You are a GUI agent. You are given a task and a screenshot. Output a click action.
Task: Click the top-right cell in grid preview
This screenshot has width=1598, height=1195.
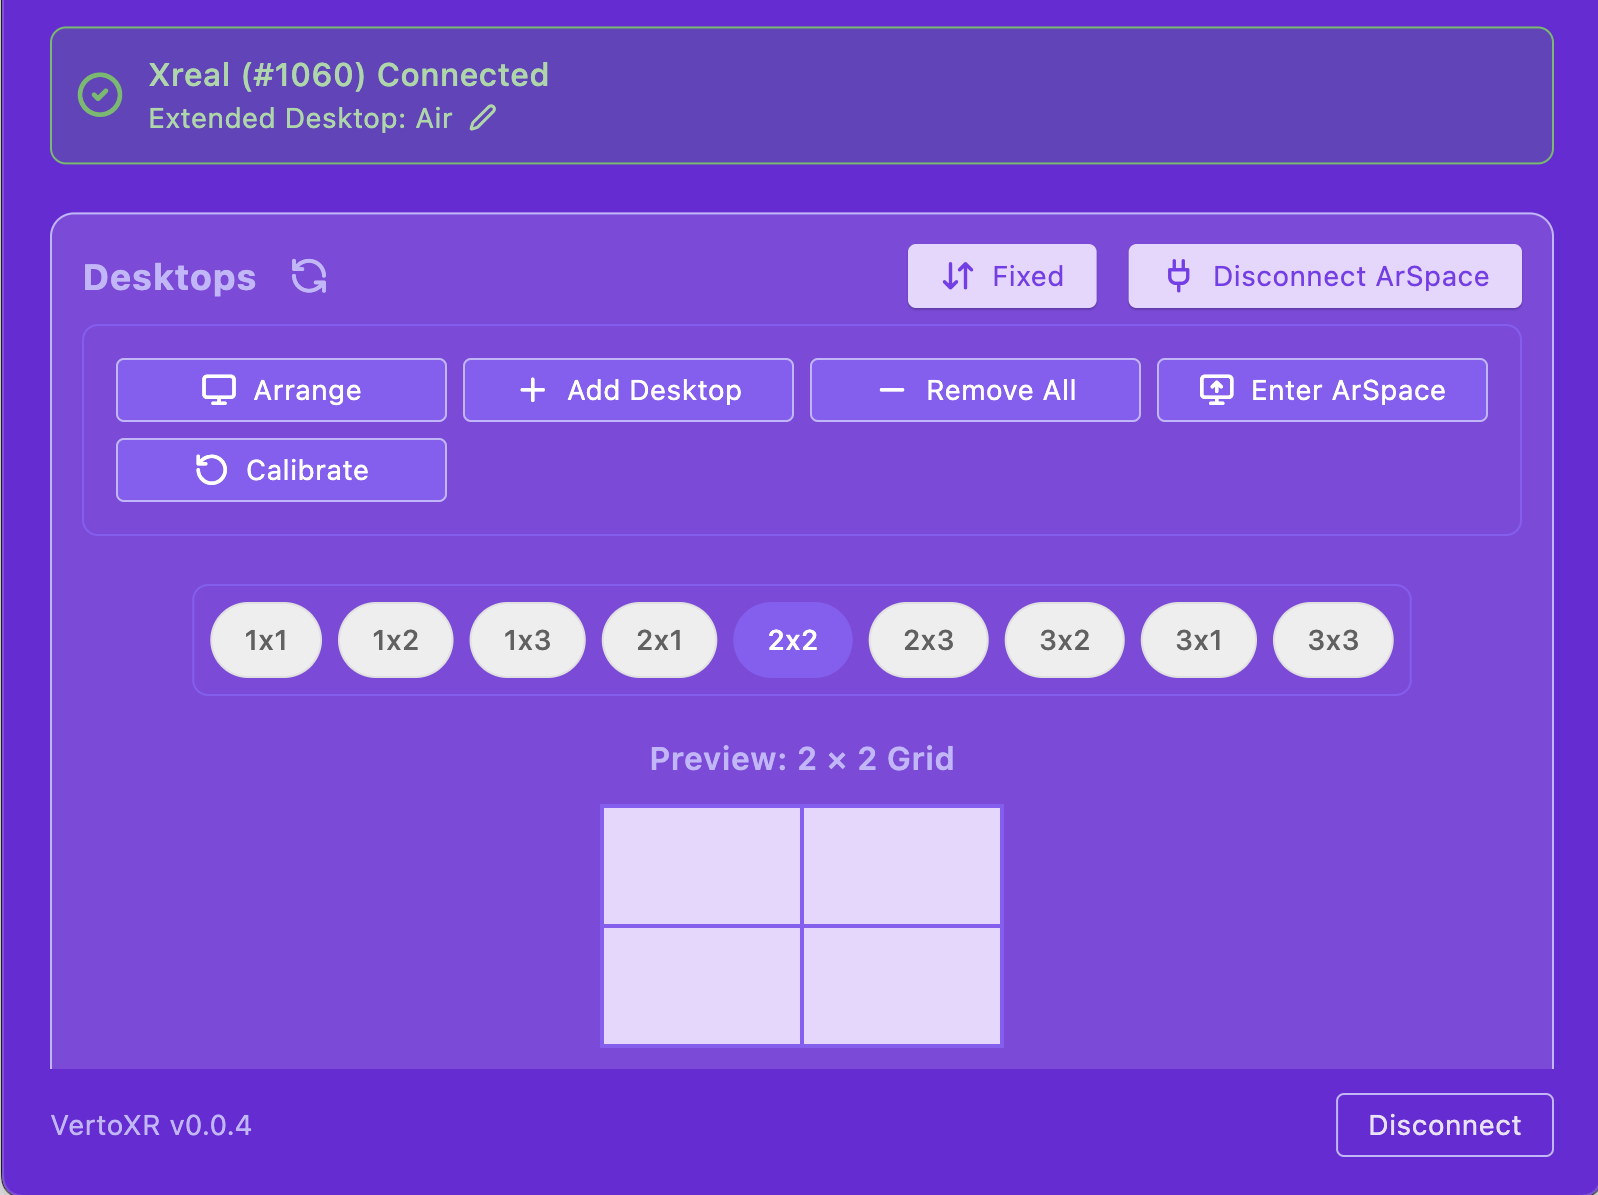pyautogui.click(x=902, y=866)
